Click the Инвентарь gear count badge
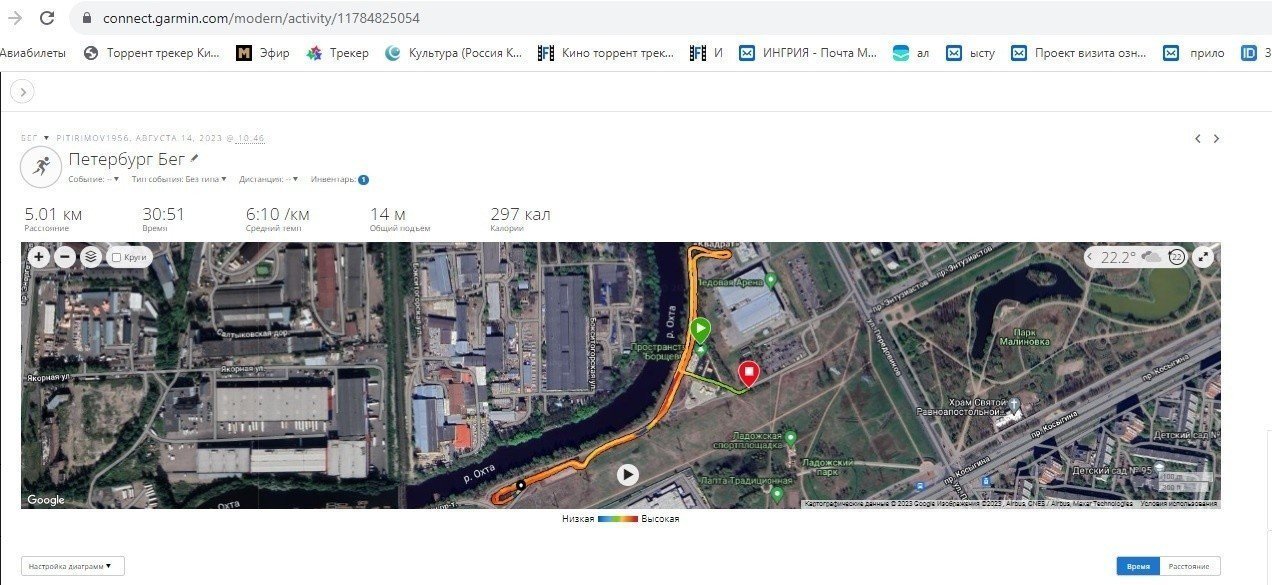Image resolution: width=1272 pixels, height=585 pixels. point(363,180)
